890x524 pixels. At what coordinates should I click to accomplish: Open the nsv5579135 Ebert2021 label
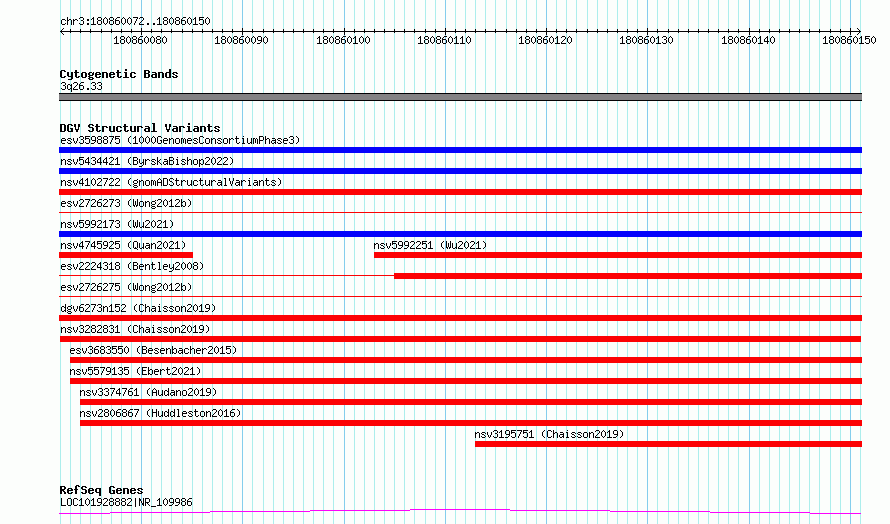coord(135,371)
